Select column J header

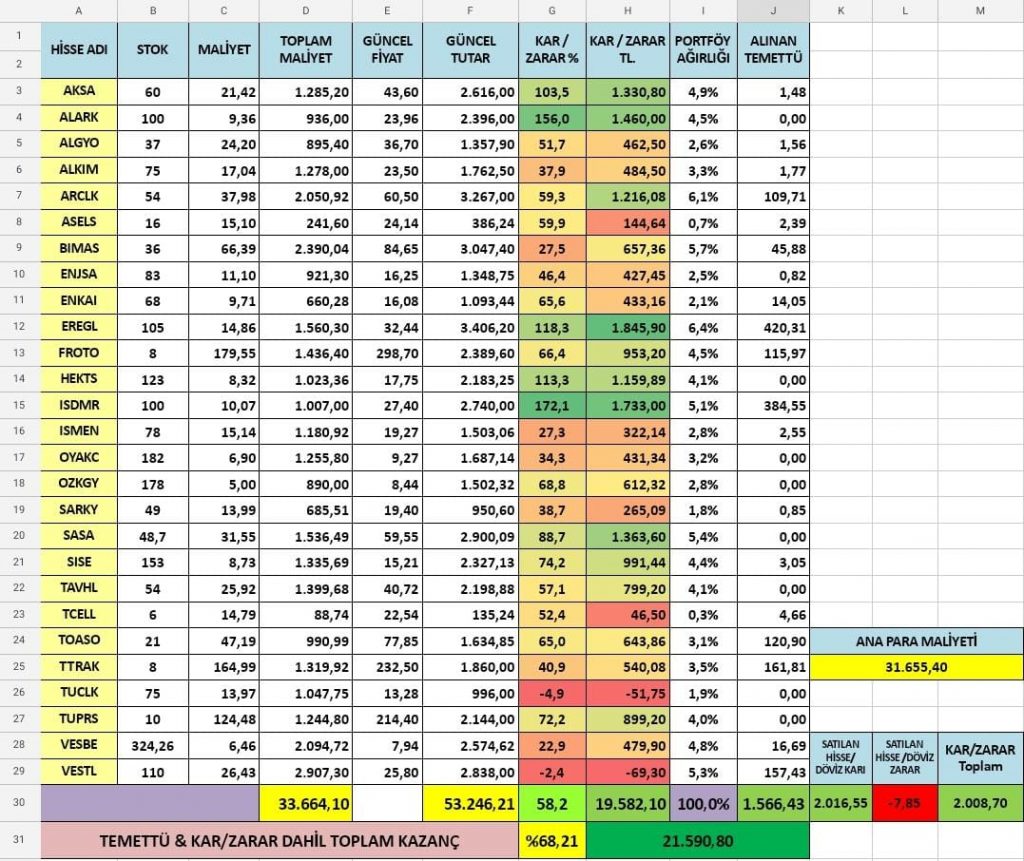773,10
